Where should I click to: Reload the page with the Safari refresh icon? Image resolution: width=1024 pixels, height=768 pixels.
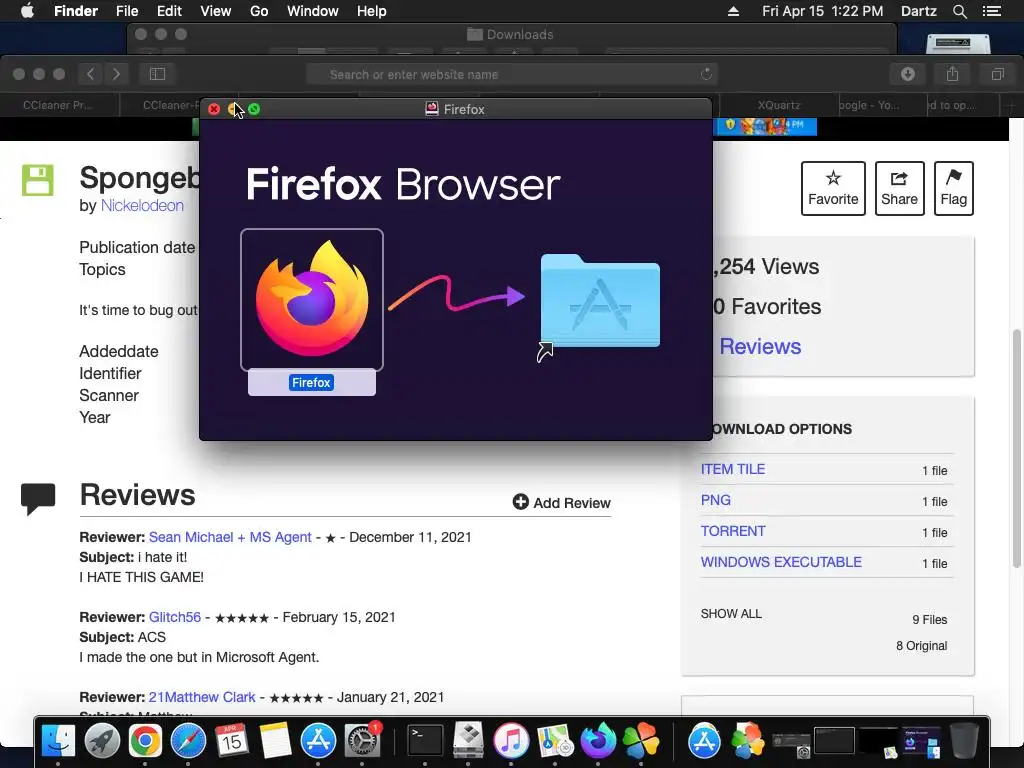706,74
